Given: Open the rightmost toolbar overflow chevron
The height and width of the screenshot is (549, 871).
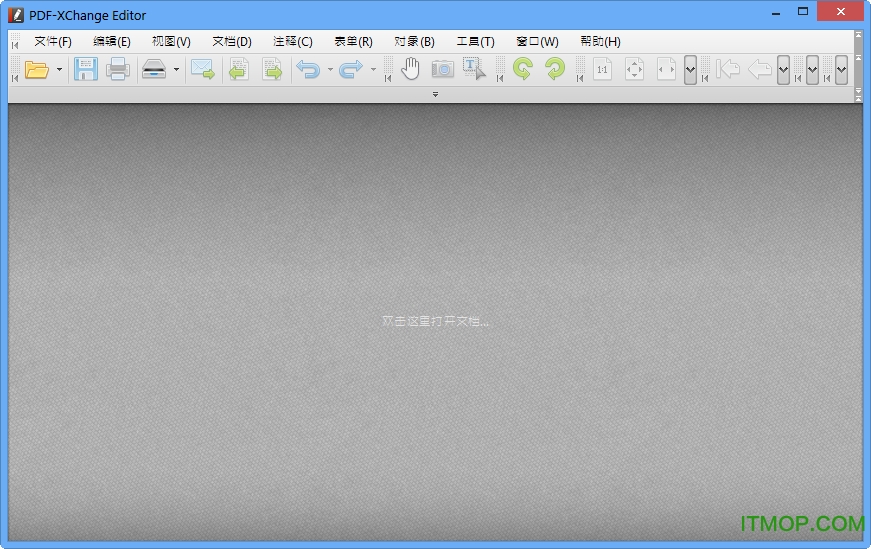Looking at the screenshot, I should pos(842,70).
